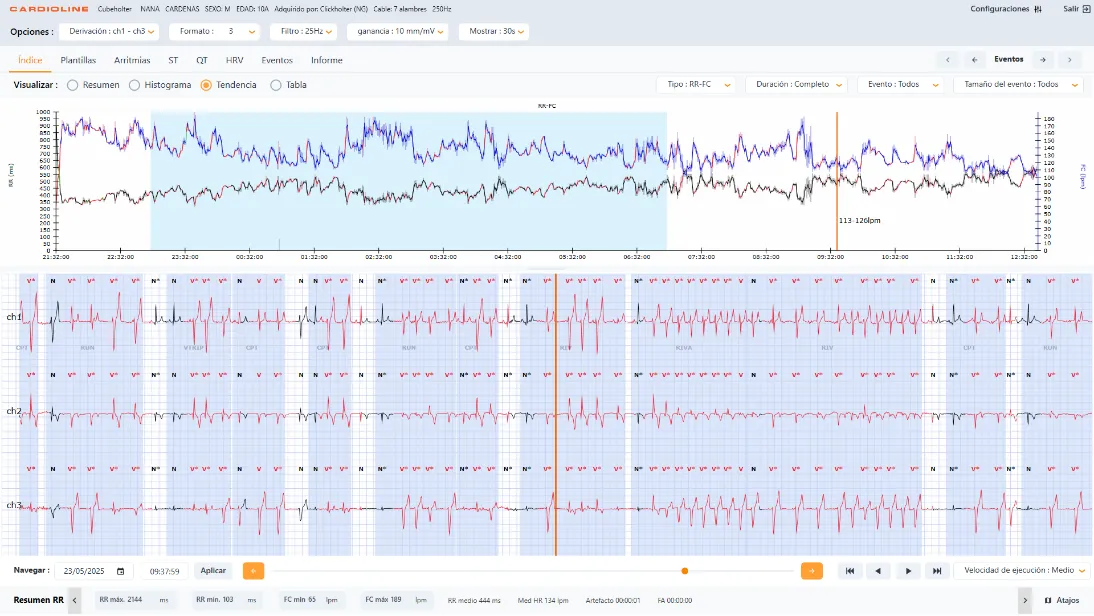Select the Tabla radio button
The image size is (1094, 616).
tap(276, 85)
